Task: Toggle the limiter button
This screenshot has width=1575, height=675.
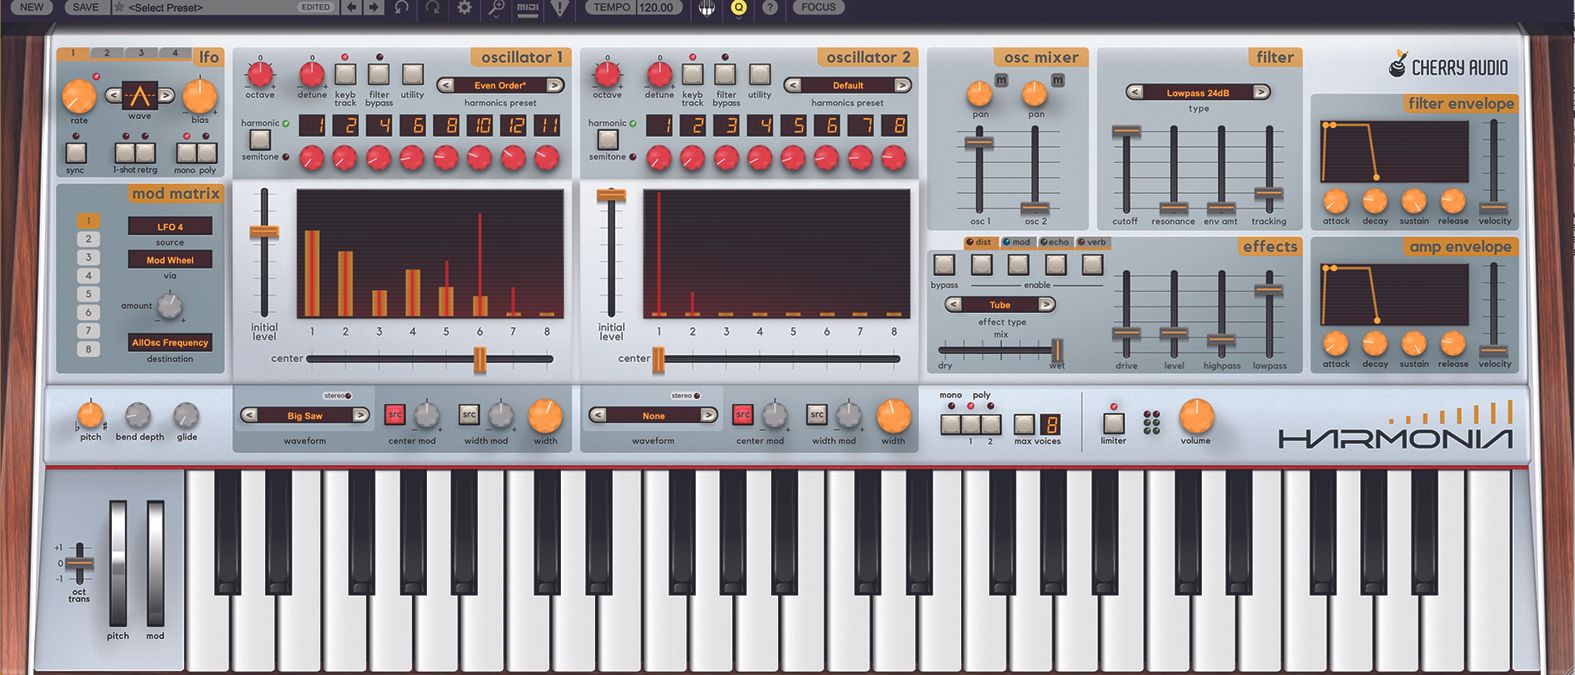Action: 1113,423
